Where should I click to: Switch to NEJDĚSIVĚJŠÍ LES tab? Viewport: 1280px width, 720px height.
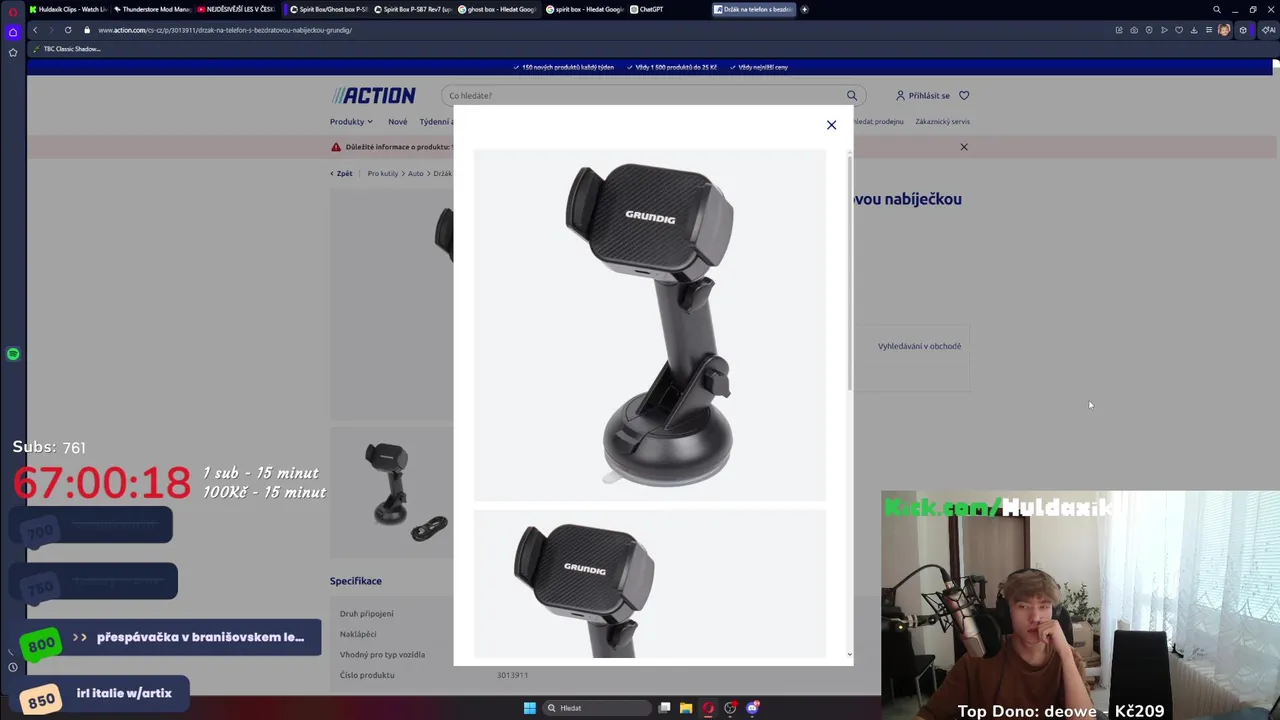pyautogui.click(x=235, y=9)
